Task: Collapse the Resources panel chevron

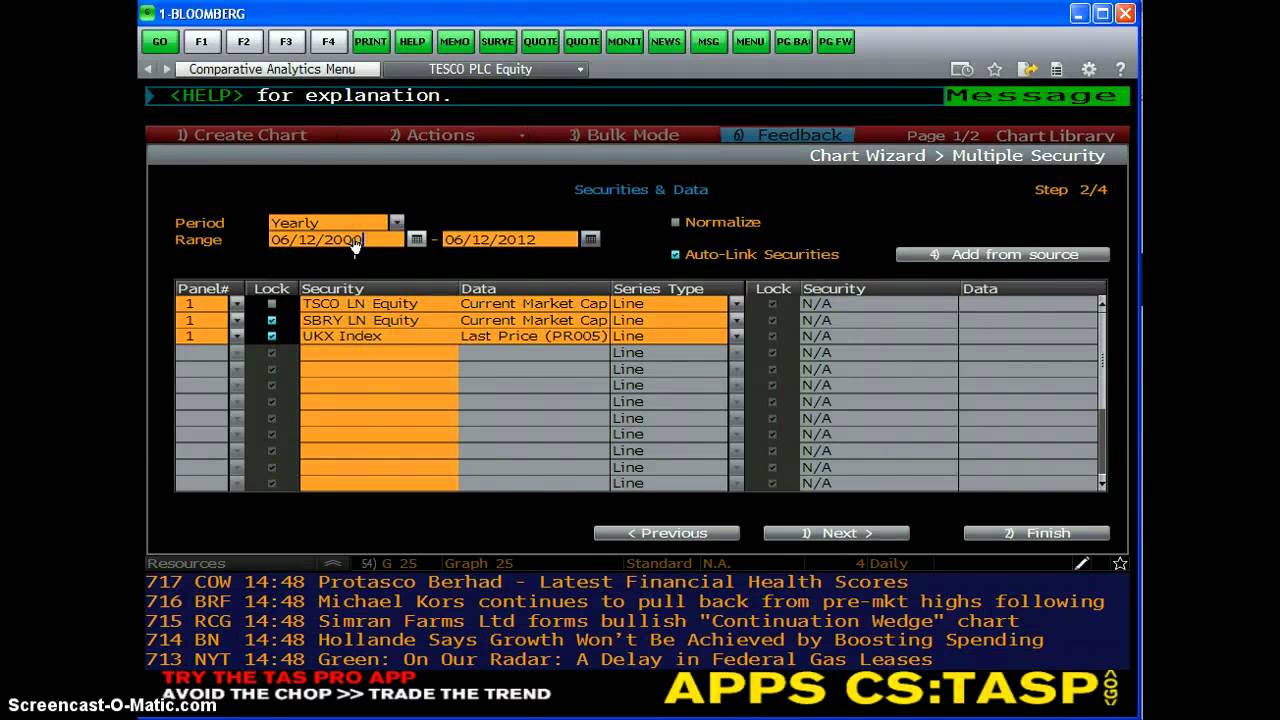Action: pyautogui.click(x=333, y=564)
